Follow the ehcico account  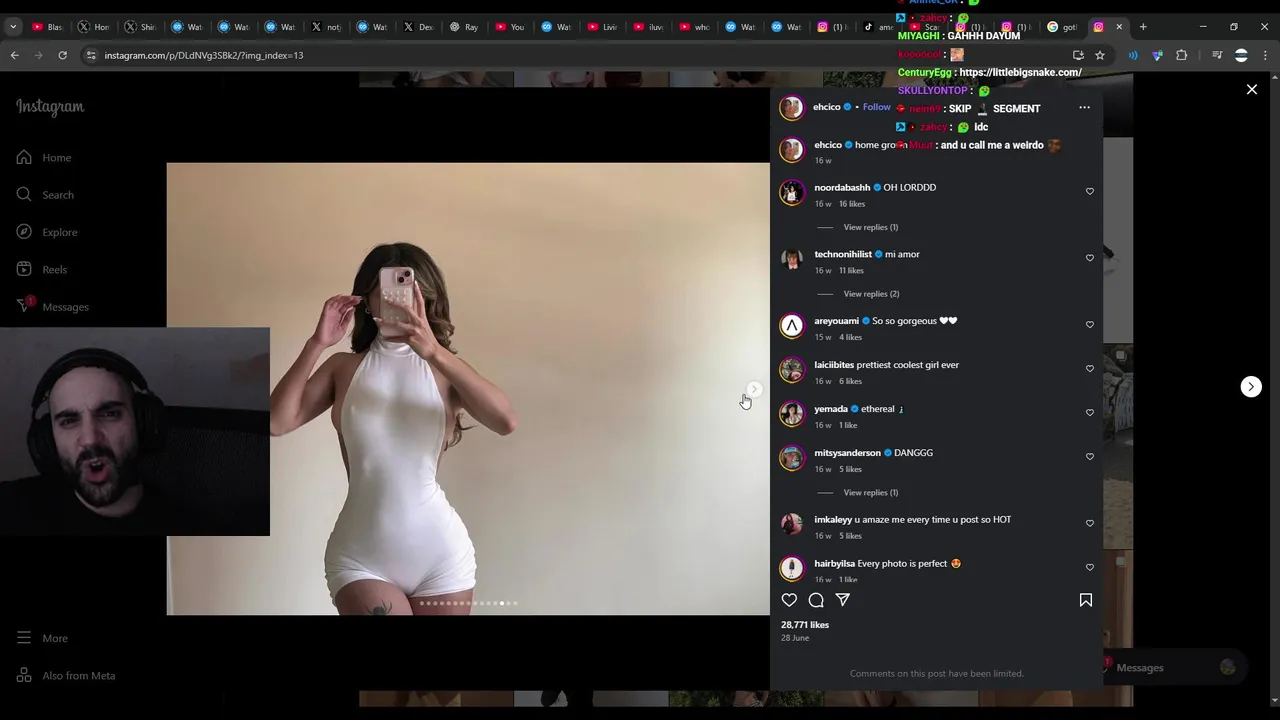[x=876, y=107]
